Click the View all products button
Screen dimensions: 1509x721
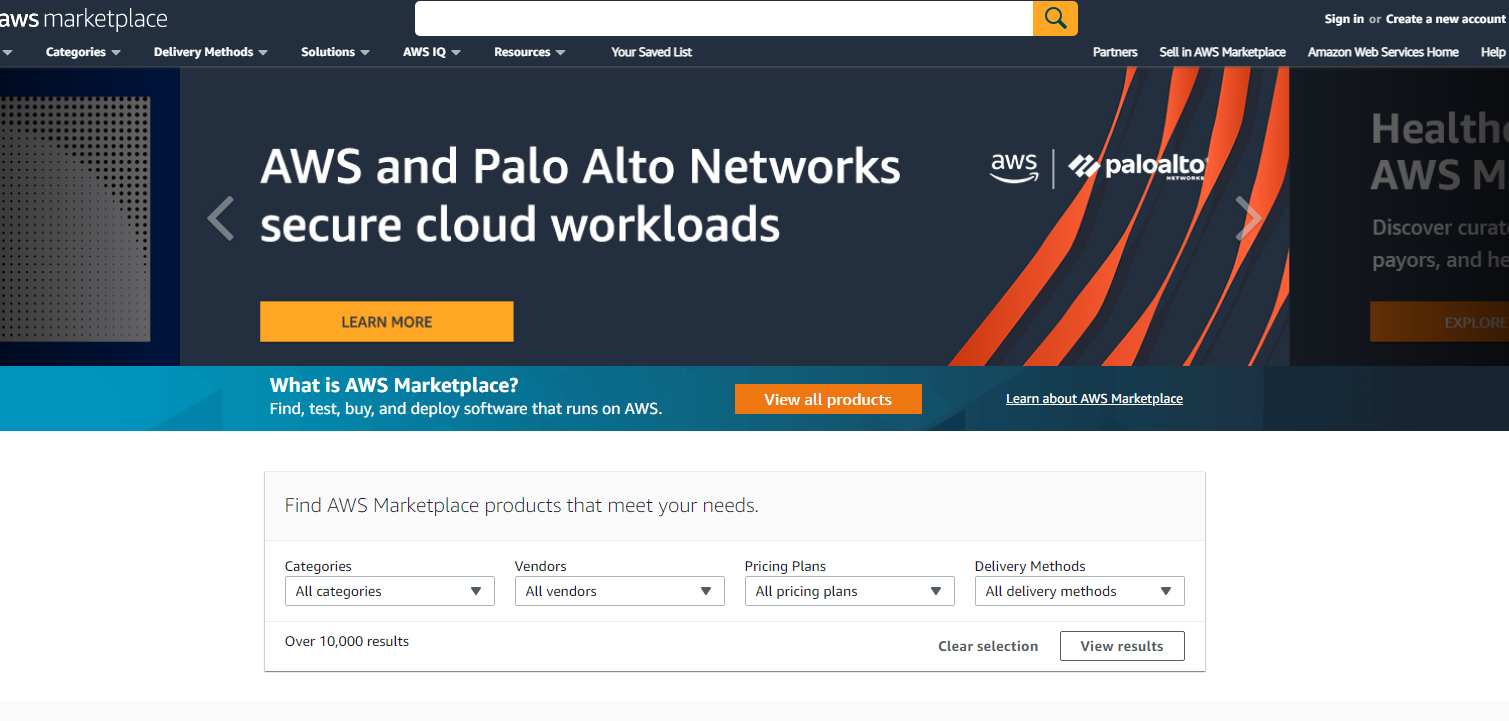828,399
